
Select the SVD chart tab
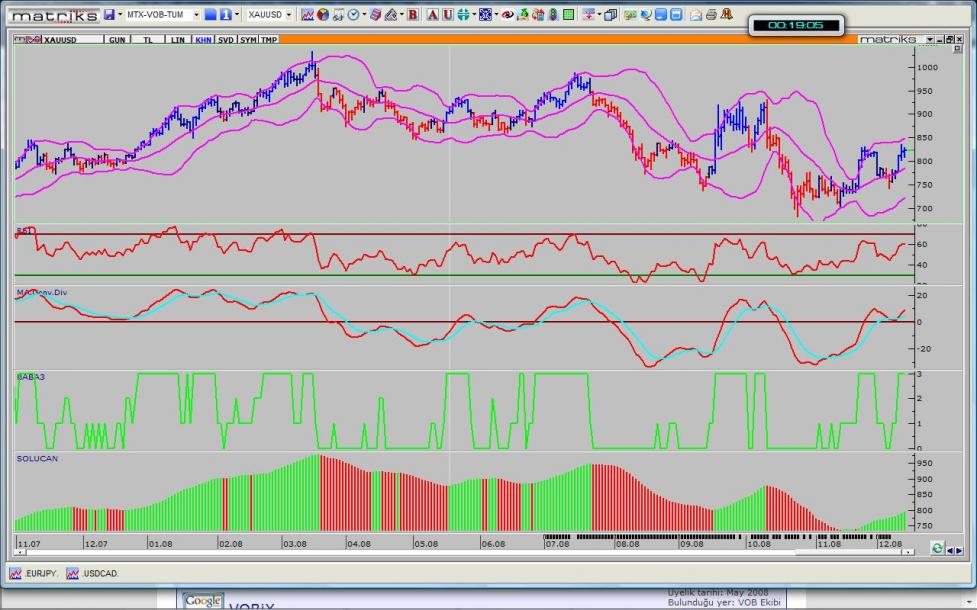tap(226, 39)
